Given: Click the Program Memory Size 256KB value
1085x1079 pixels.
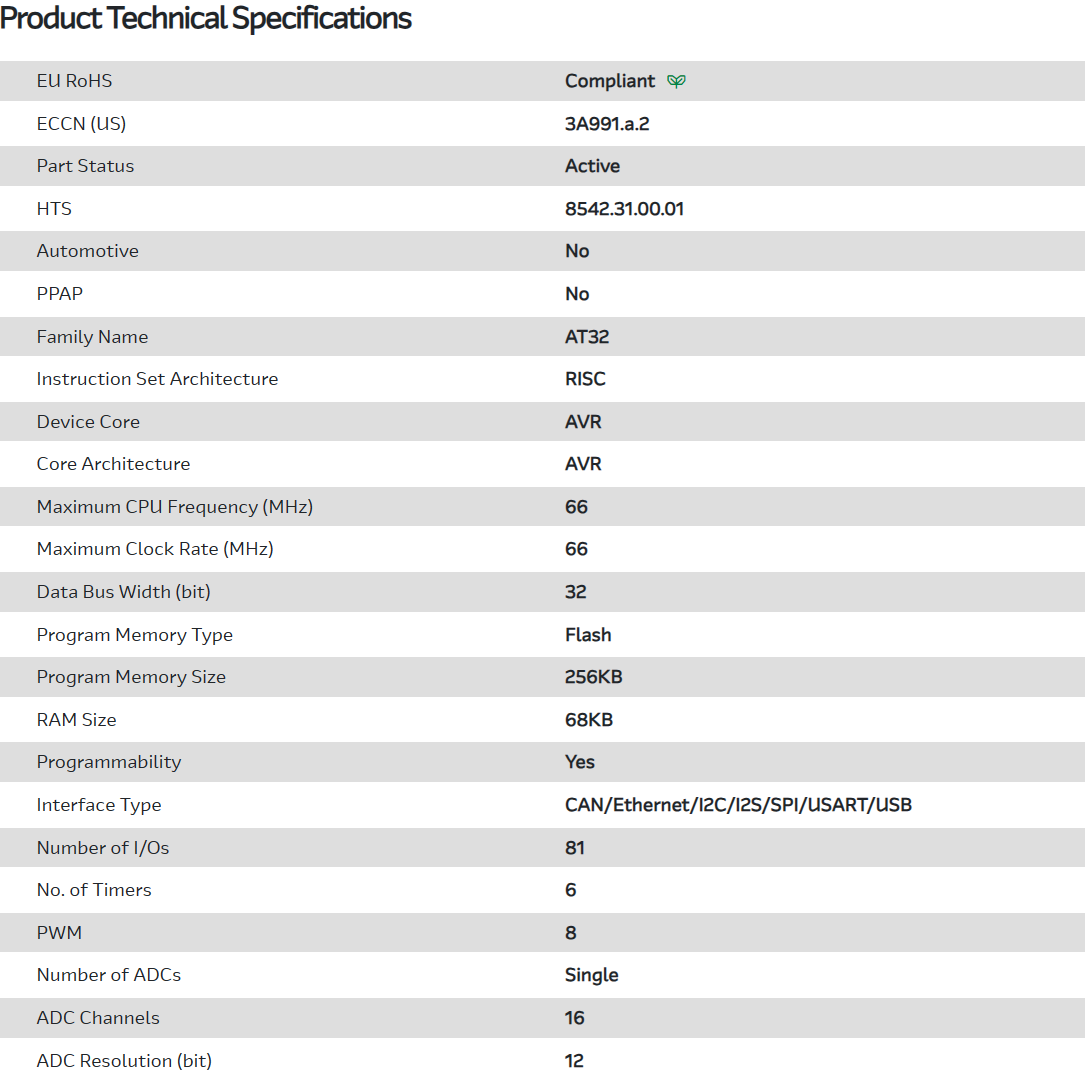Looking at the screenshot, I should [593, 677].
